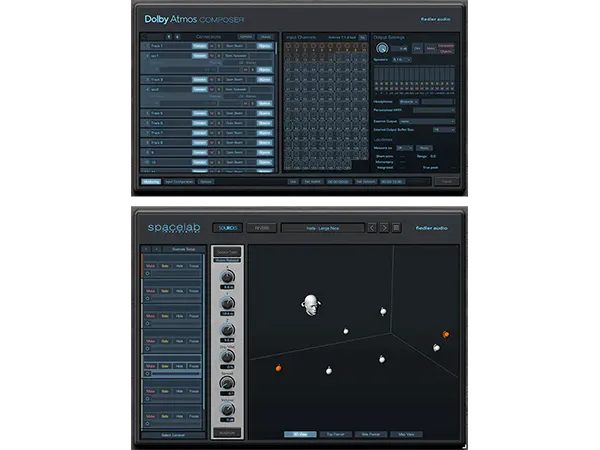
Task: Solo Track 1 with its S button
Action: point(219,46)
